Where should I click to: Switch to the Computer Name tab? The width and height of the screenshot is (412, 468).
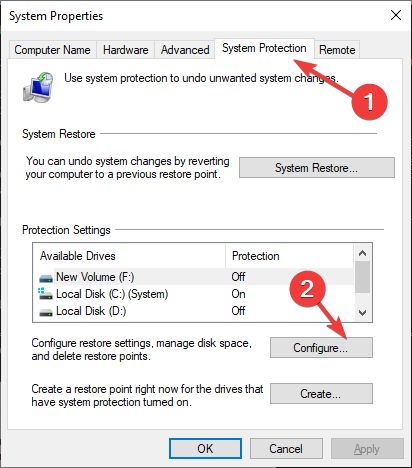pos(52,50)
